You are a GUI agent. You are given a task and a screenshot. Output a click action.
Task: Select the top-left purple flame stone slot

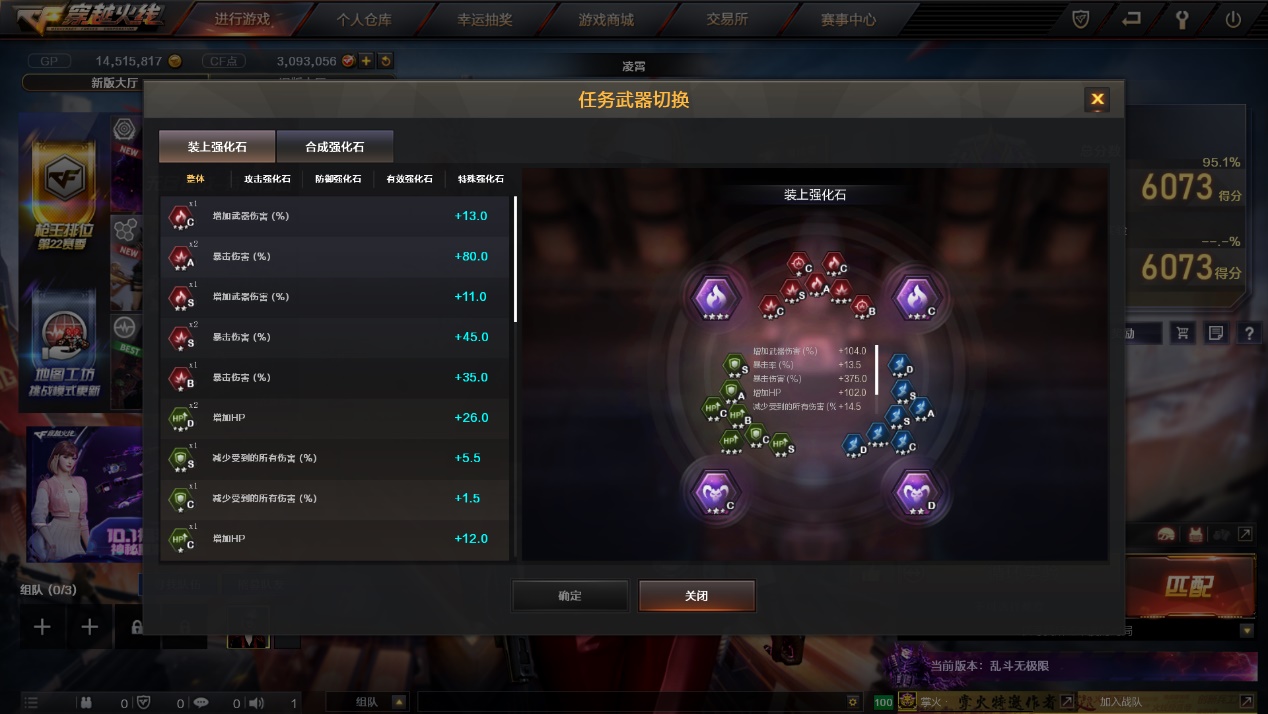[x=716, y=297]
